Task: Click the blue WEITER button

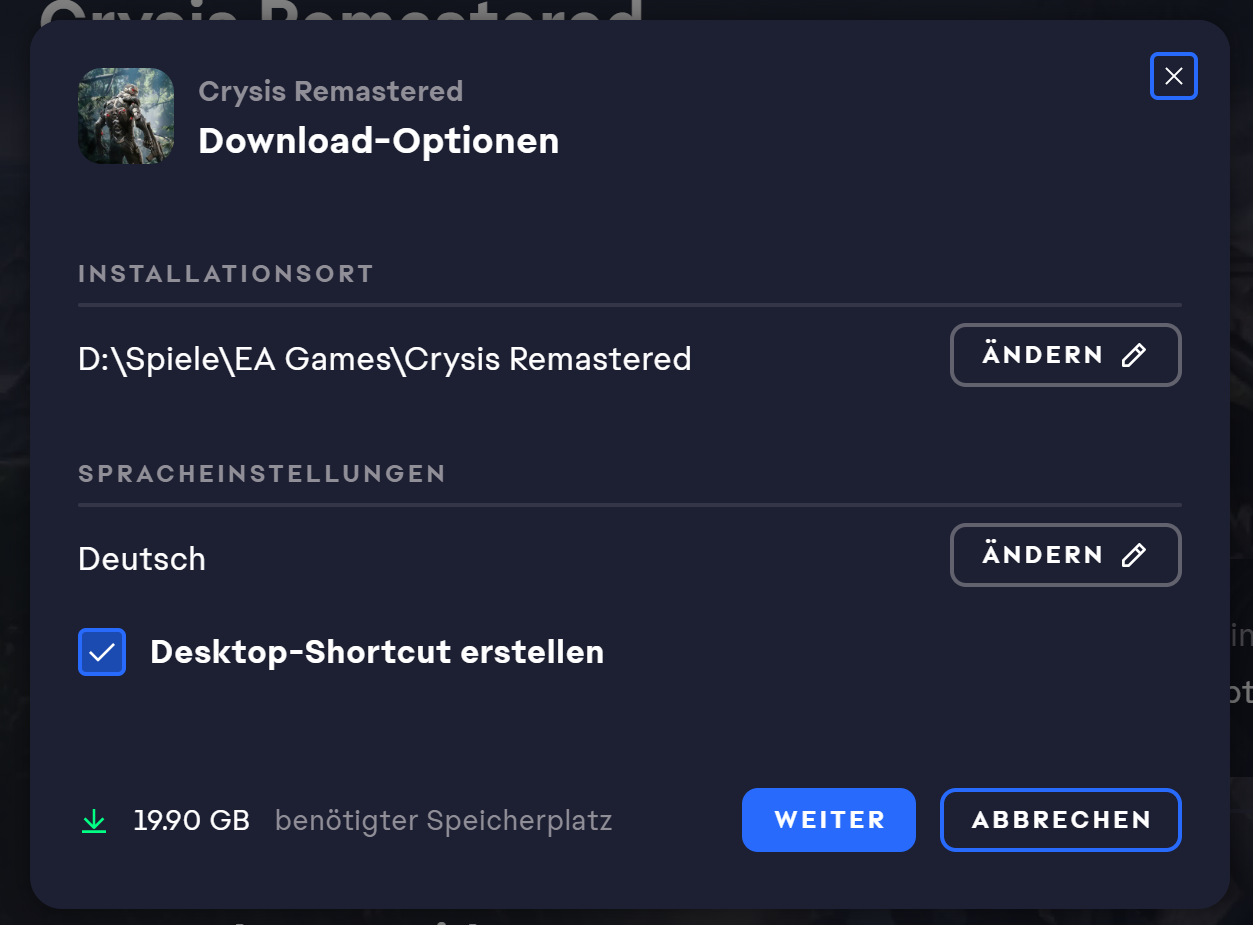Action: coord(828,820)
